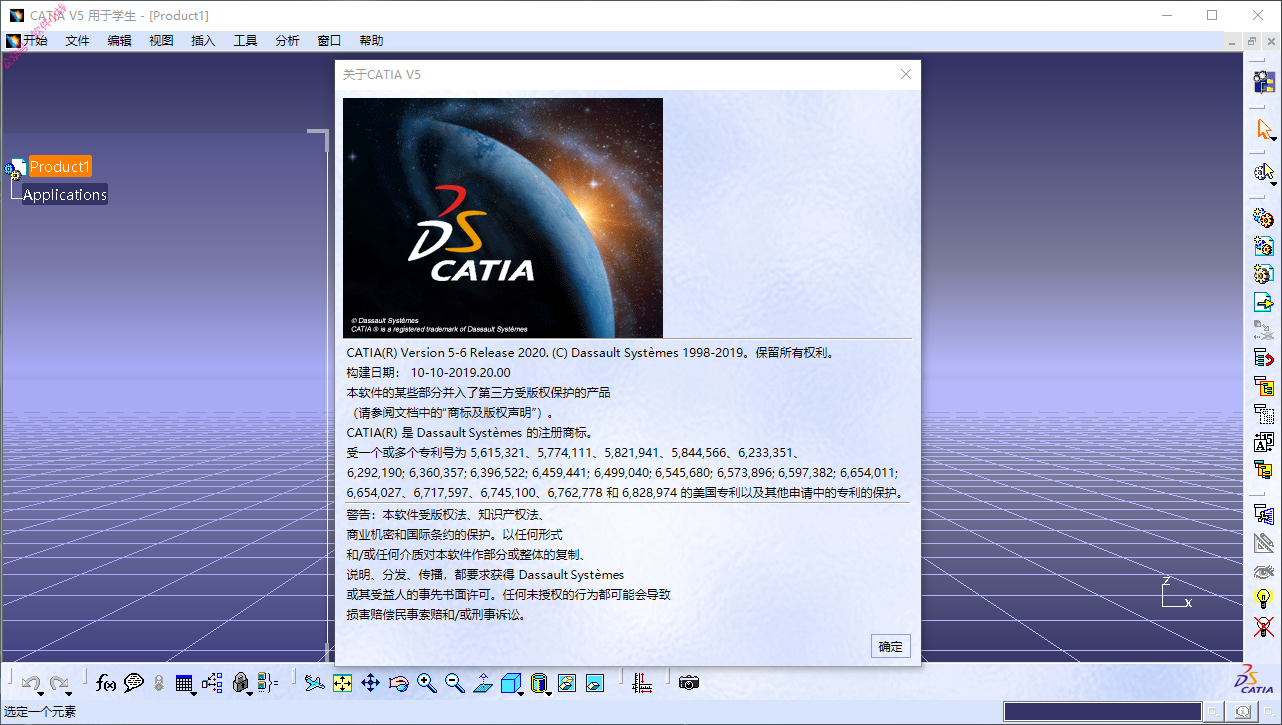Click the equivalent-dimensions bracket icon
This screenshot has width=1282, height=725.
267,683
